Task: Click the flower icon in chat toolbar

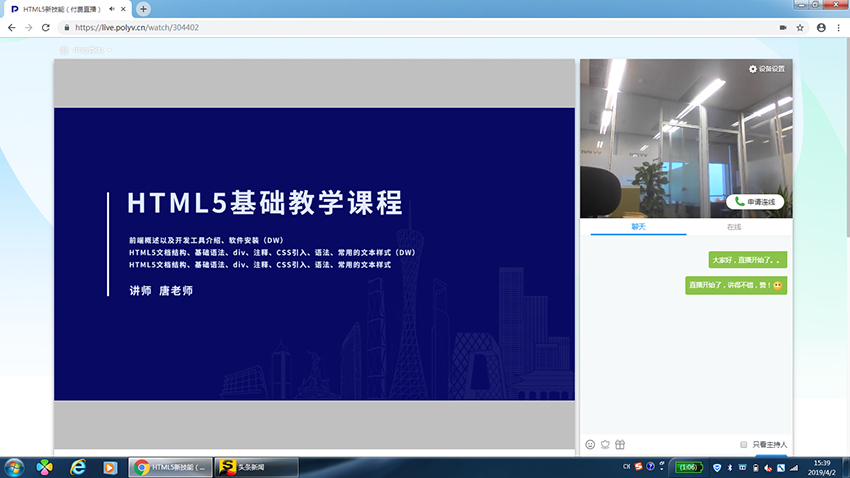Action: pyautogui.click(x=604, y=444)
